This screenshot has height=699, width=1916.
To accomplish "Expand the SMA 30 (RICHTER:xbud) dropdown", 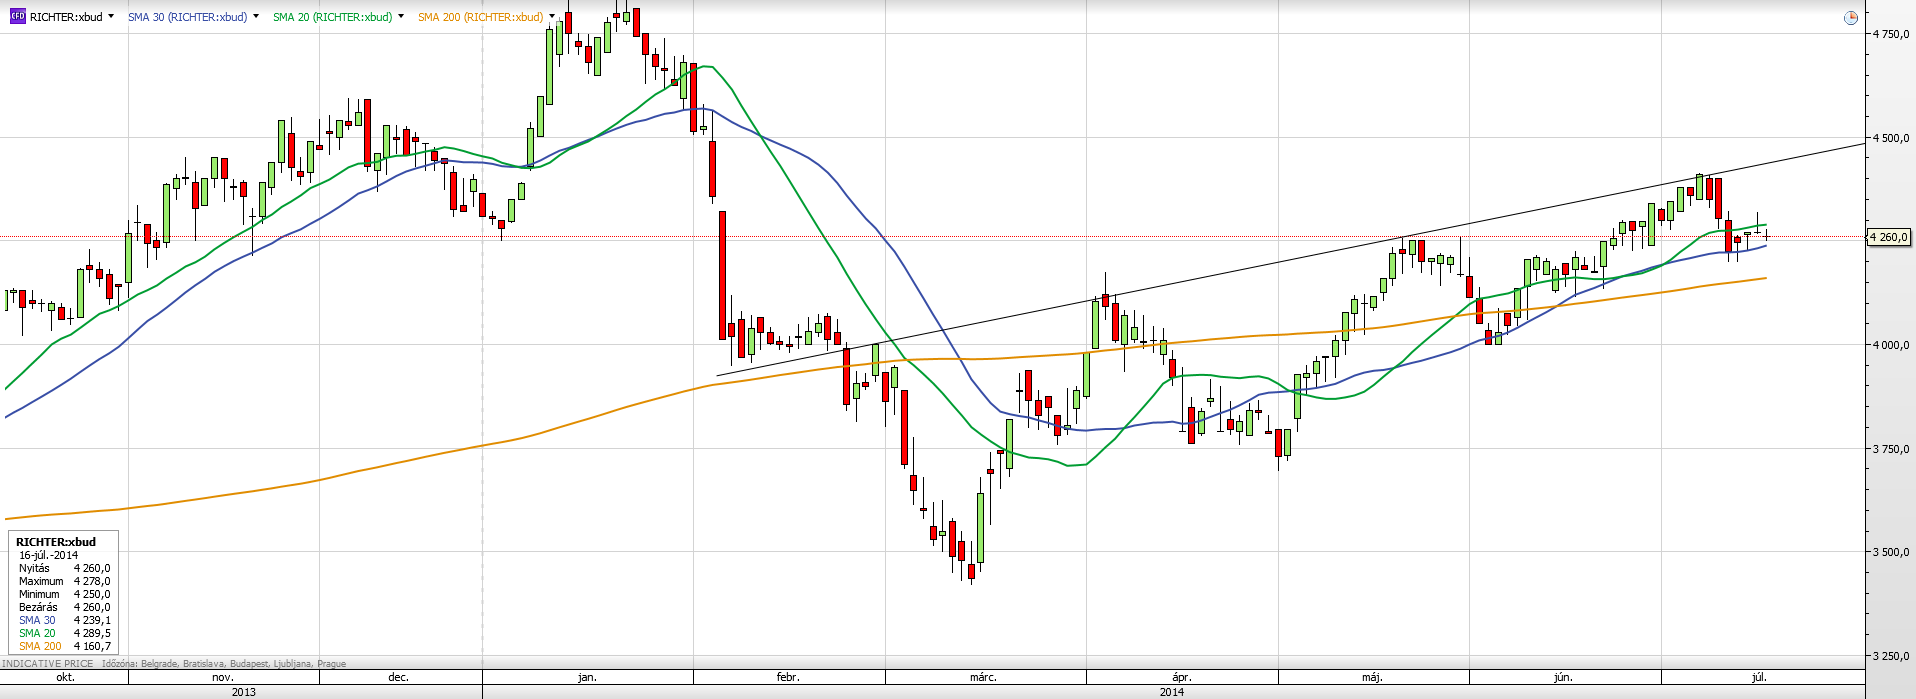I will tap(256, 16).
